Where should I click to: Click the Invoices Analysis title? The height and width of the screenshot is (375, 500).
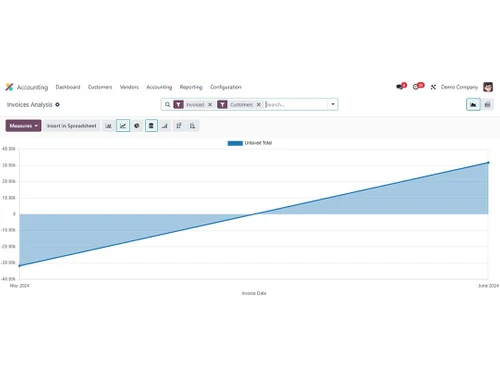click(x=30, y=105)
